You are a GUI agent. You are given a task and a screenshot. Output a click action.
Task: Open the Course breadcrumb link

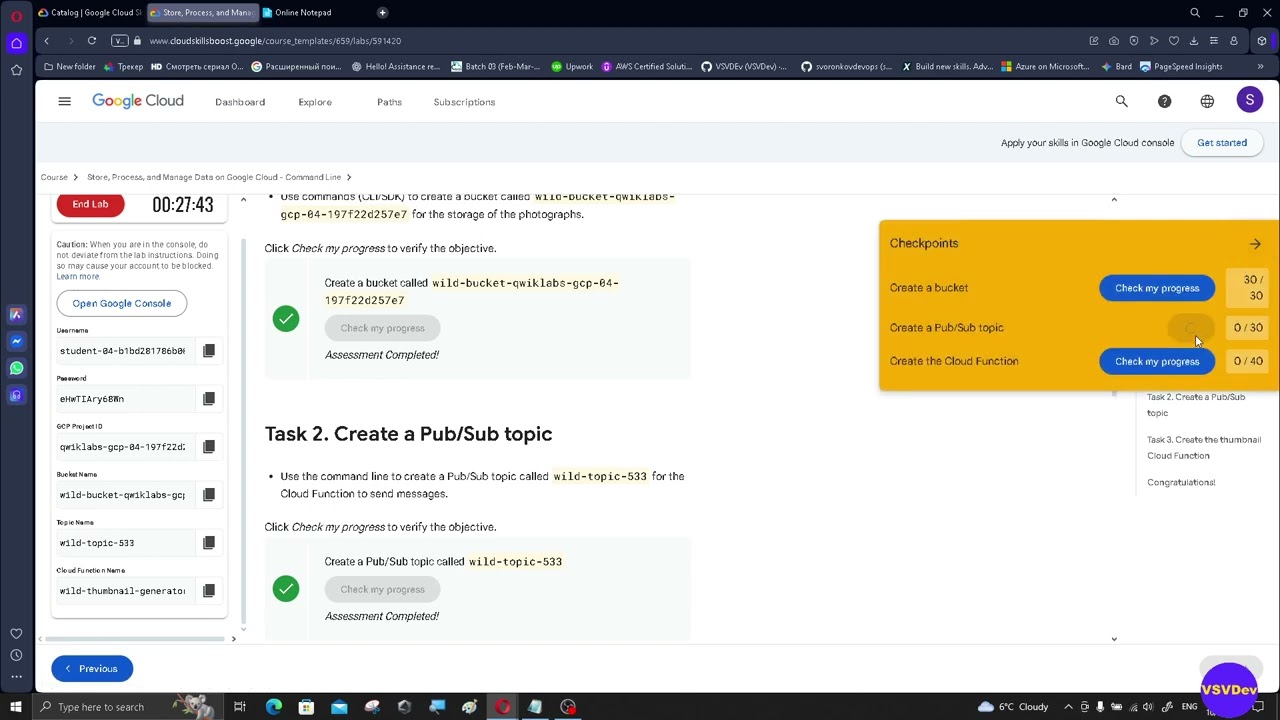click(x=54, y=177)
